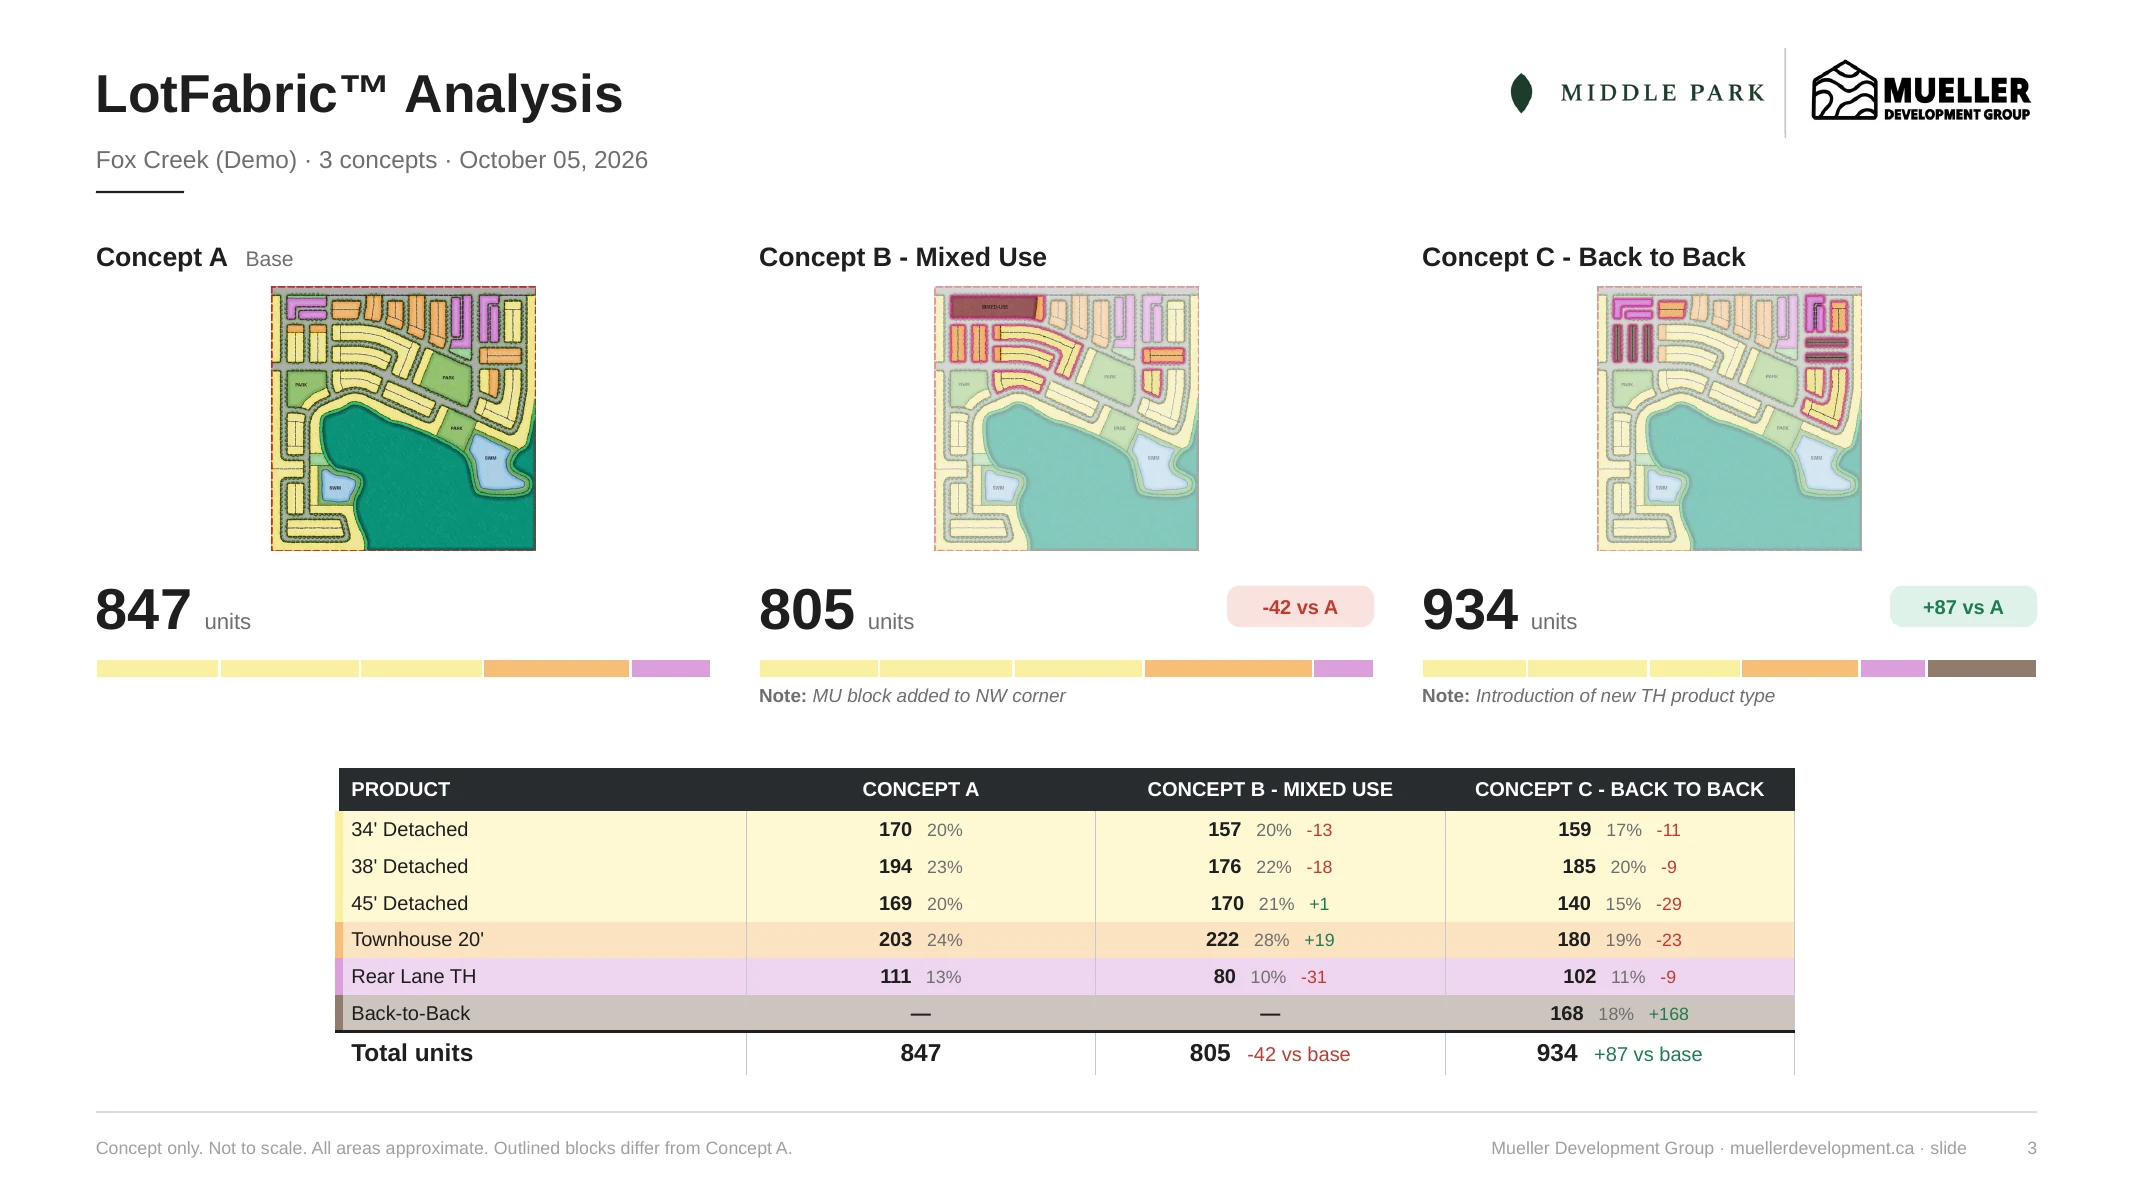
Task: Open the Concept A site plan thumbnail
Action: (x=403, y=418)
